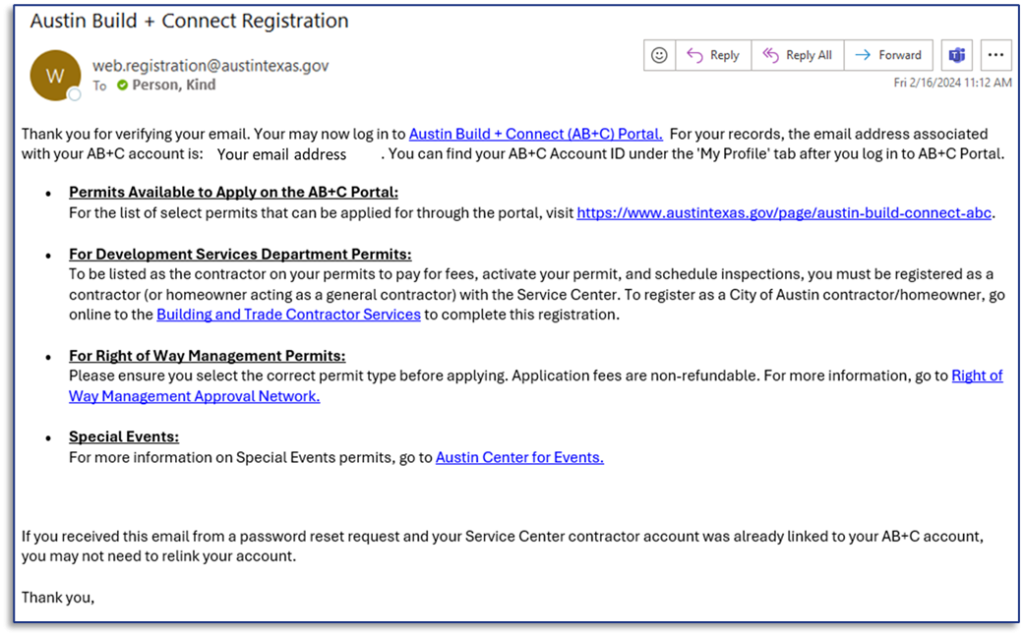Click the subject Austin Build + Connect Registration

coord(189,20)
